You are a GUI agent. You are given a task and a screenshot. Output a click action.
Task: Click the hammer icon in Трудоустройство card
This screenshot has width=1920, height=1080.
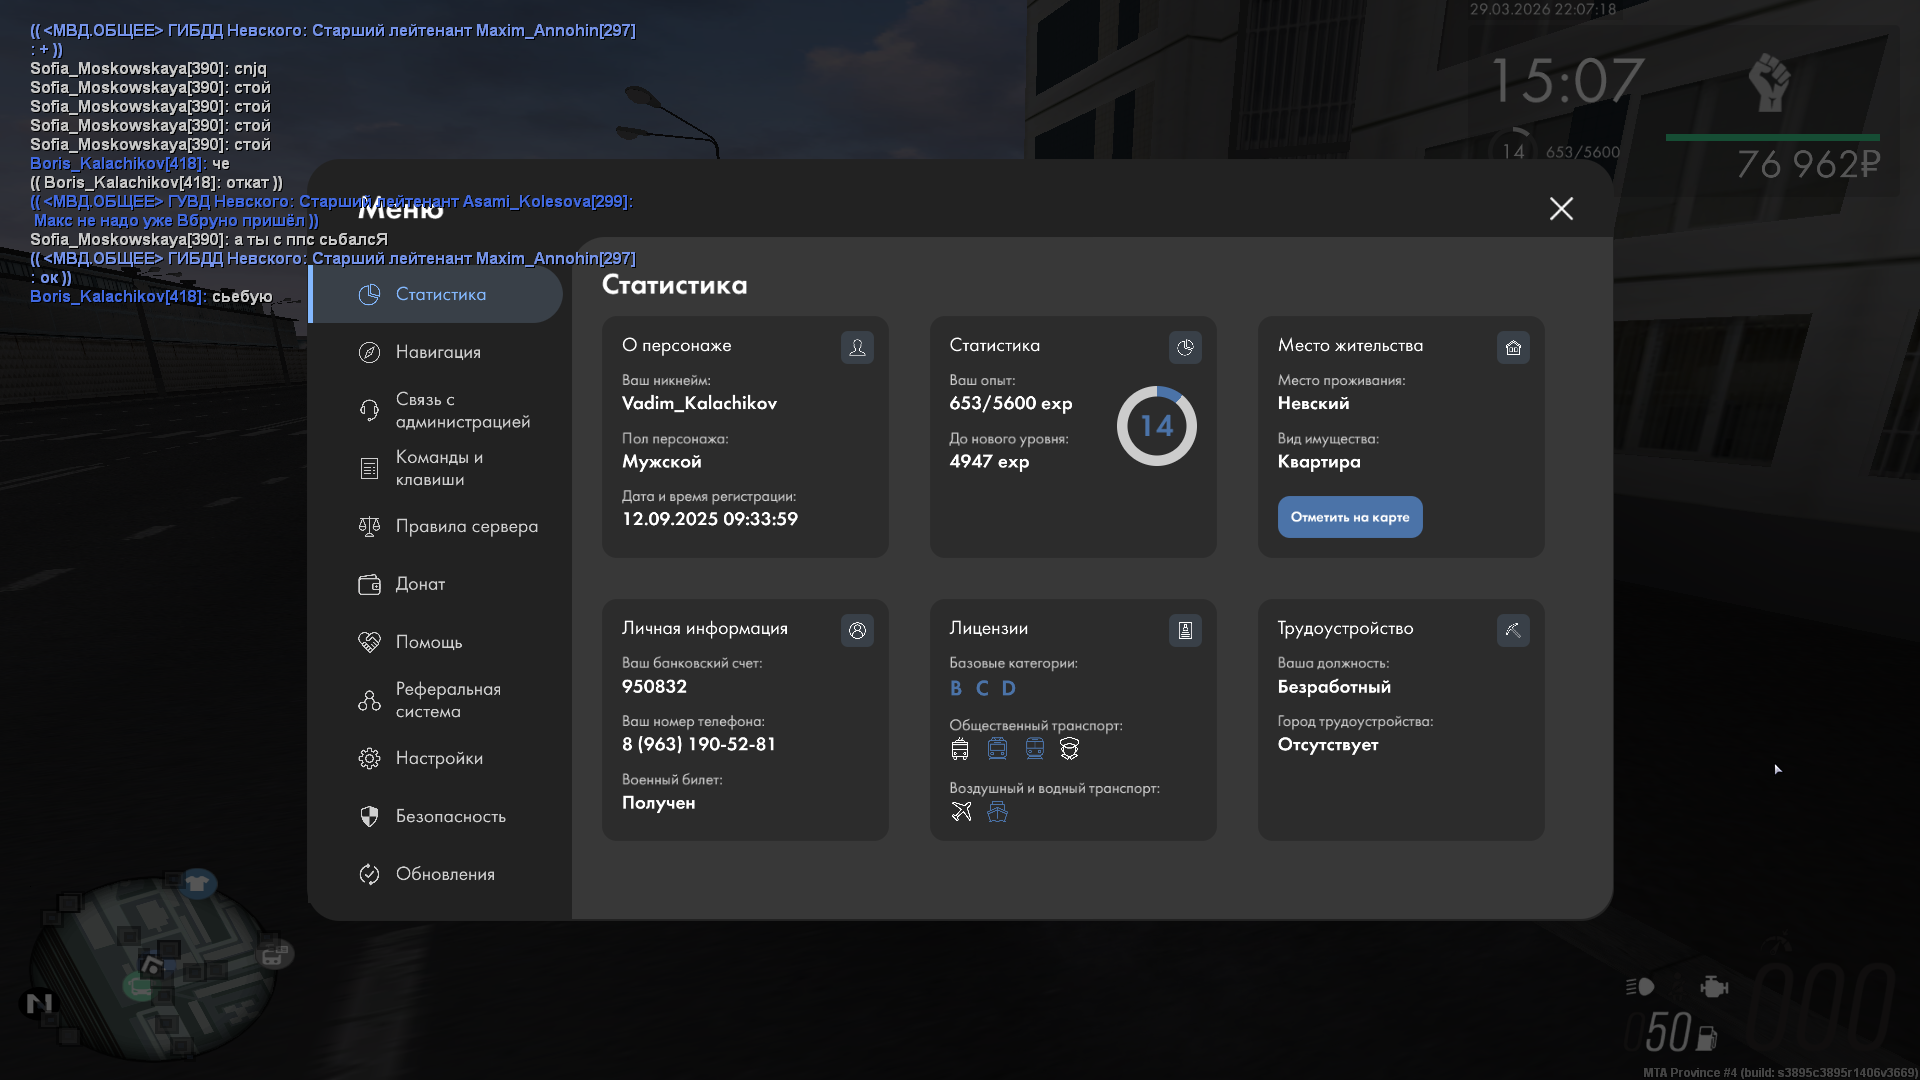point(1513,630)
